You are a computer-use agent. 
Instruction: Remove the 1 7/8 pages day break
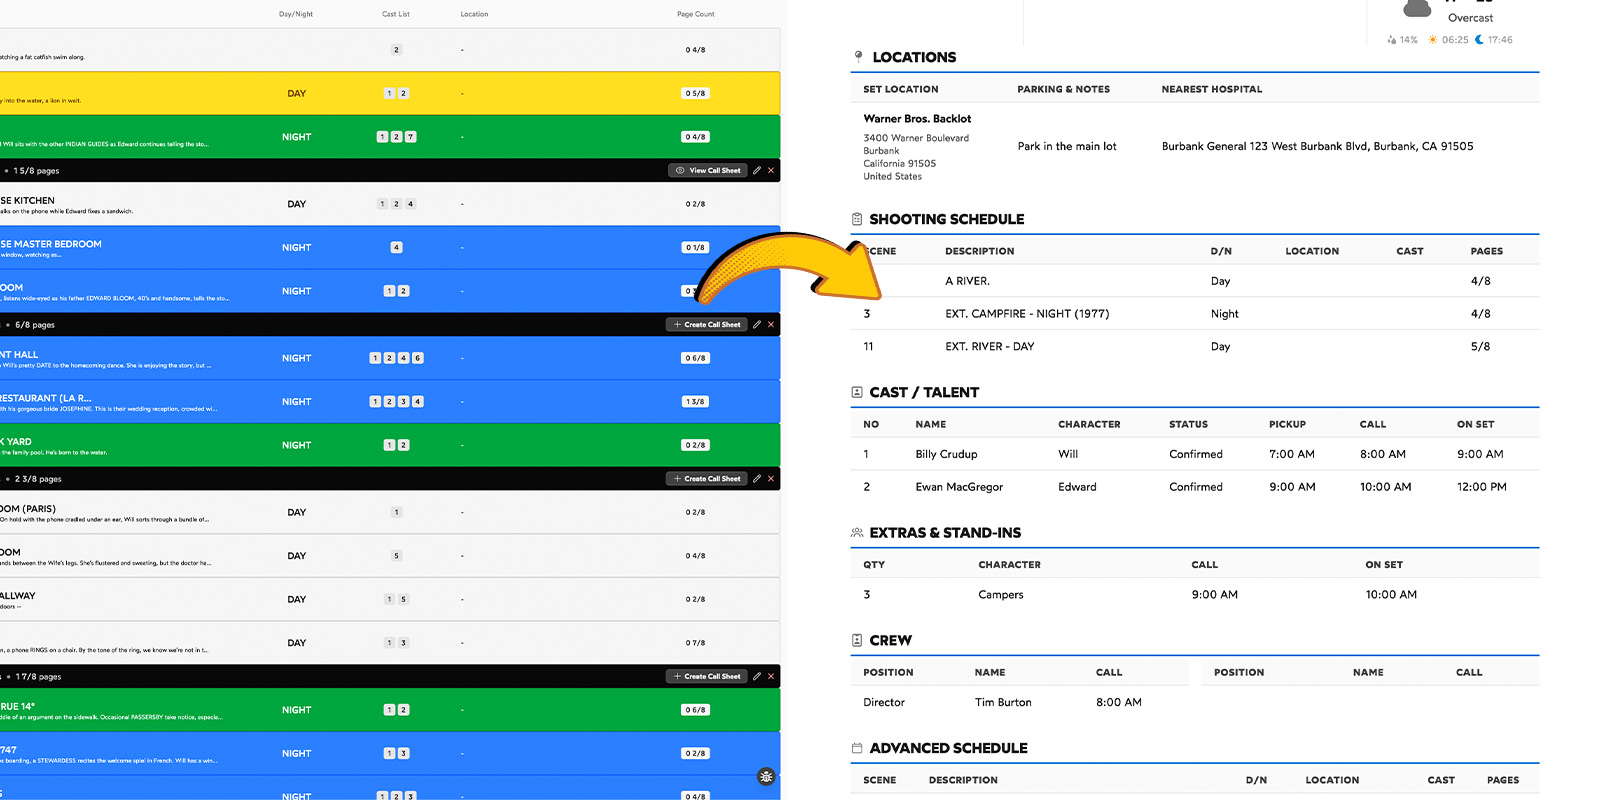(771, 677)
